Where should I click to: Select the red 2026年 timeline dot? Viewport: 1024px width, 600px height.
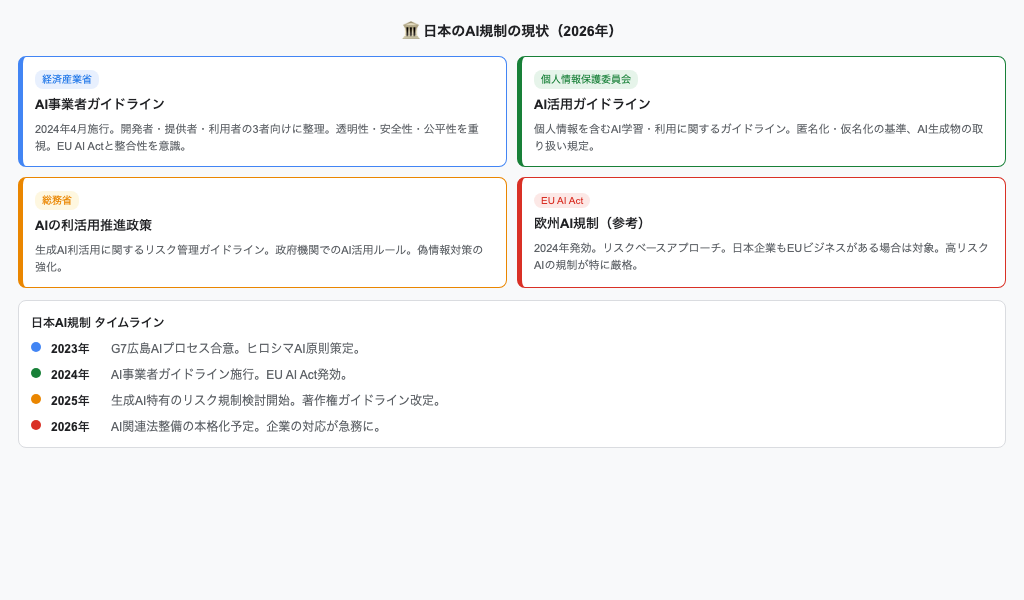(x=36, y=426)
